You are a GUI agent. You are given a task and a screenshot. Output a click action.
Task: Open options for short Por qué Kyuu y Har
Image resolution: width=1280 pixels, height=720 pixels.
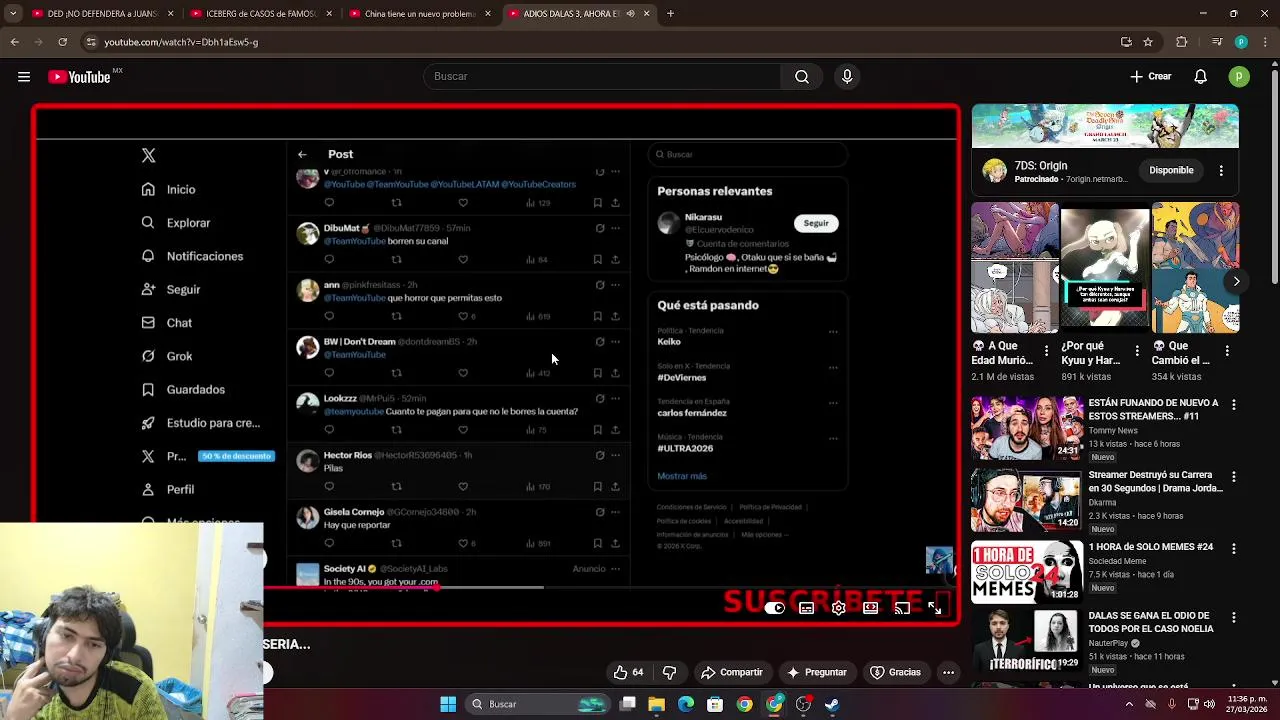point(1137,351)
